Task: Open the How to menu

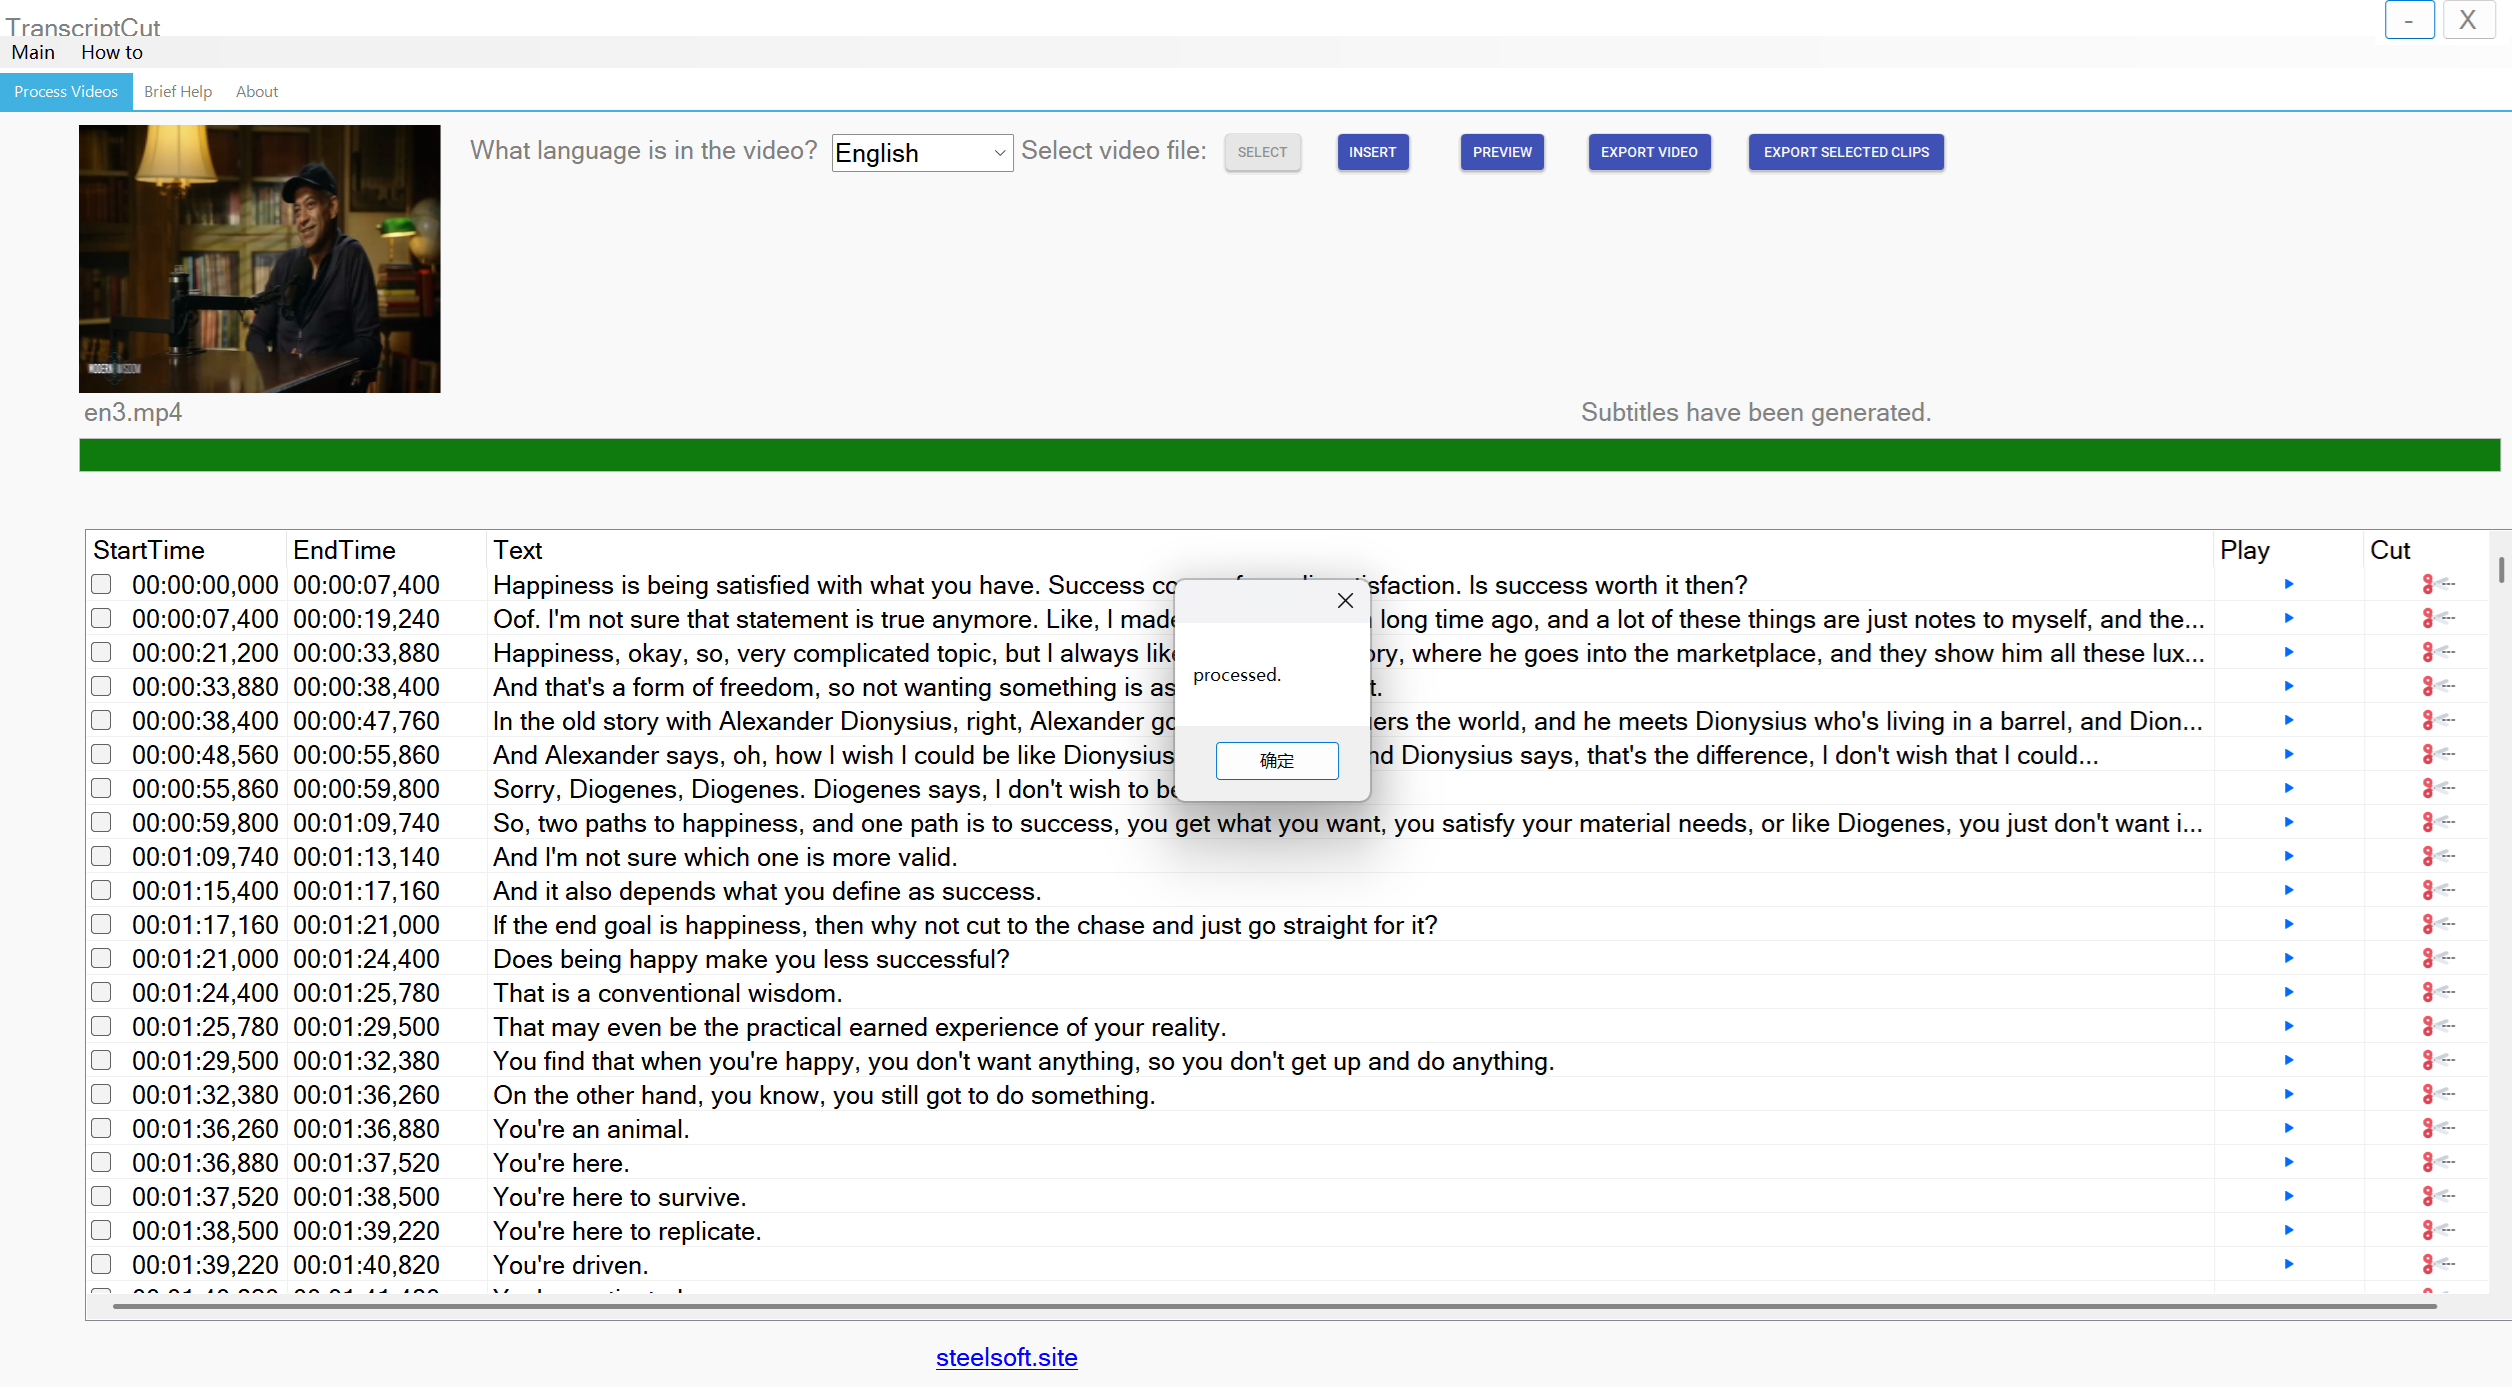Action: 112,53
